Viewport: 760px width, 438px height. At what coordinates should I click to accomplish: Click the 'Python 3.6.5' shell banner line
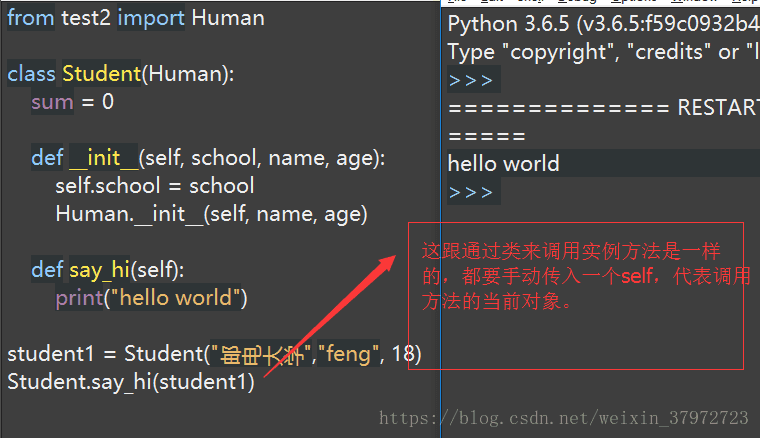pos(603,24)
